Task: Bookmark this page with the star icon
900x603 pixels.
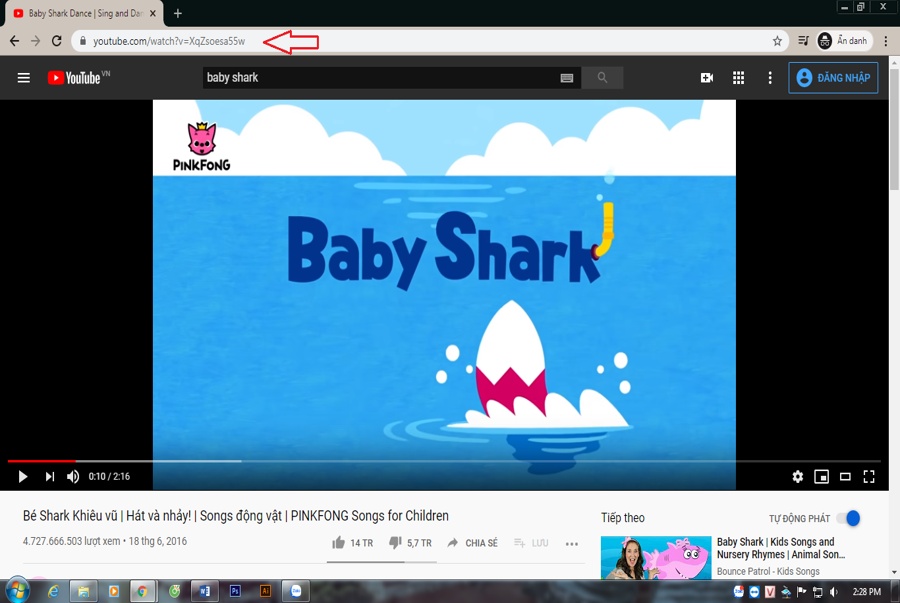Action: click(777, 41)
